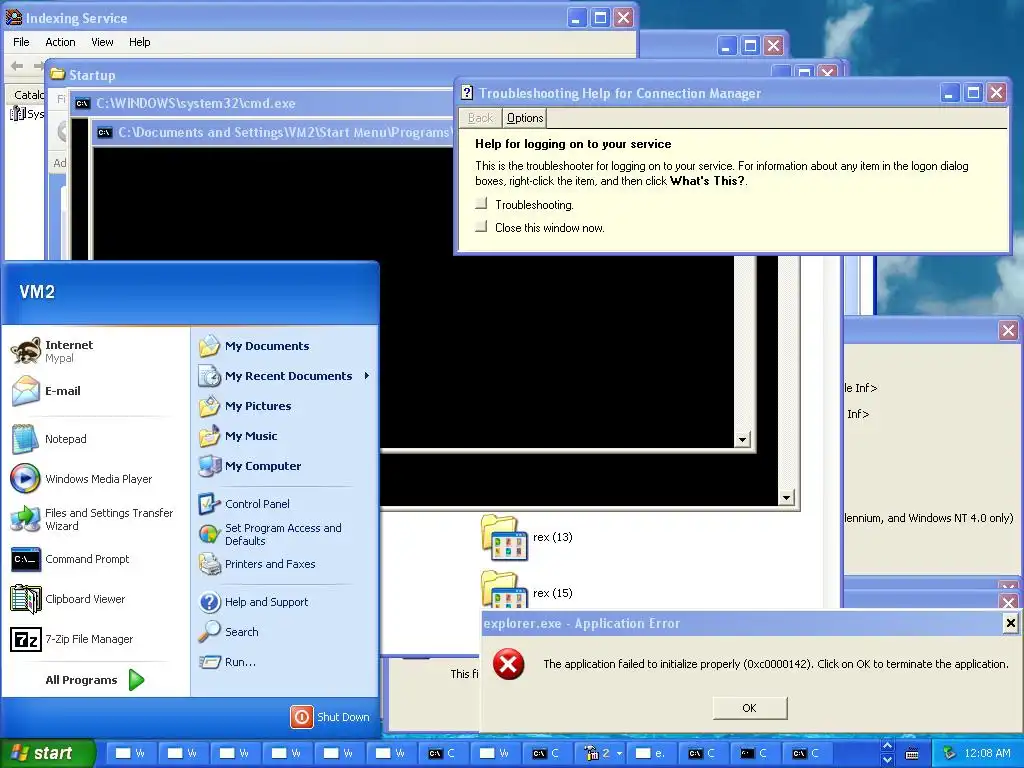Open File menu in Indexing Service

pos(21,42)
